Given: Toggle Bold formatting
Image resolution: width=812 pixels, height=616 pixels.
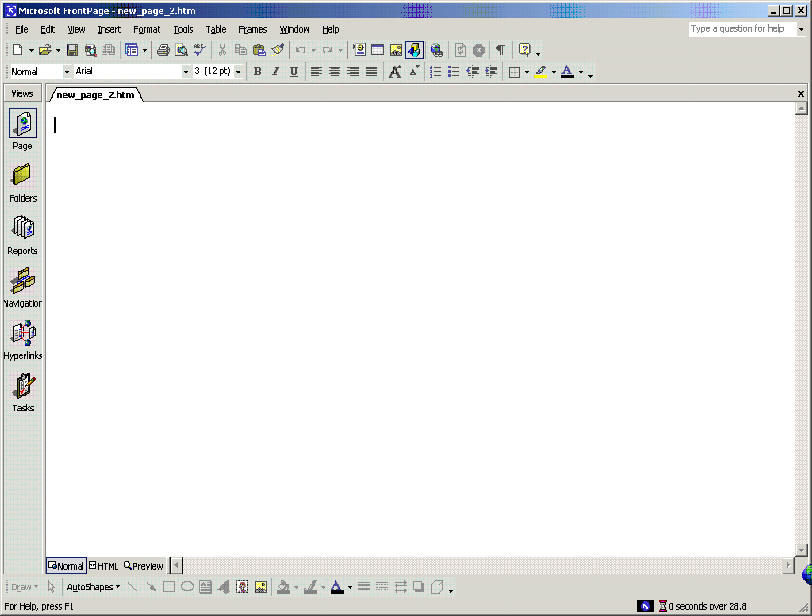Looking at the screenshot, I should pyautogui.click(x=257, y=71).
